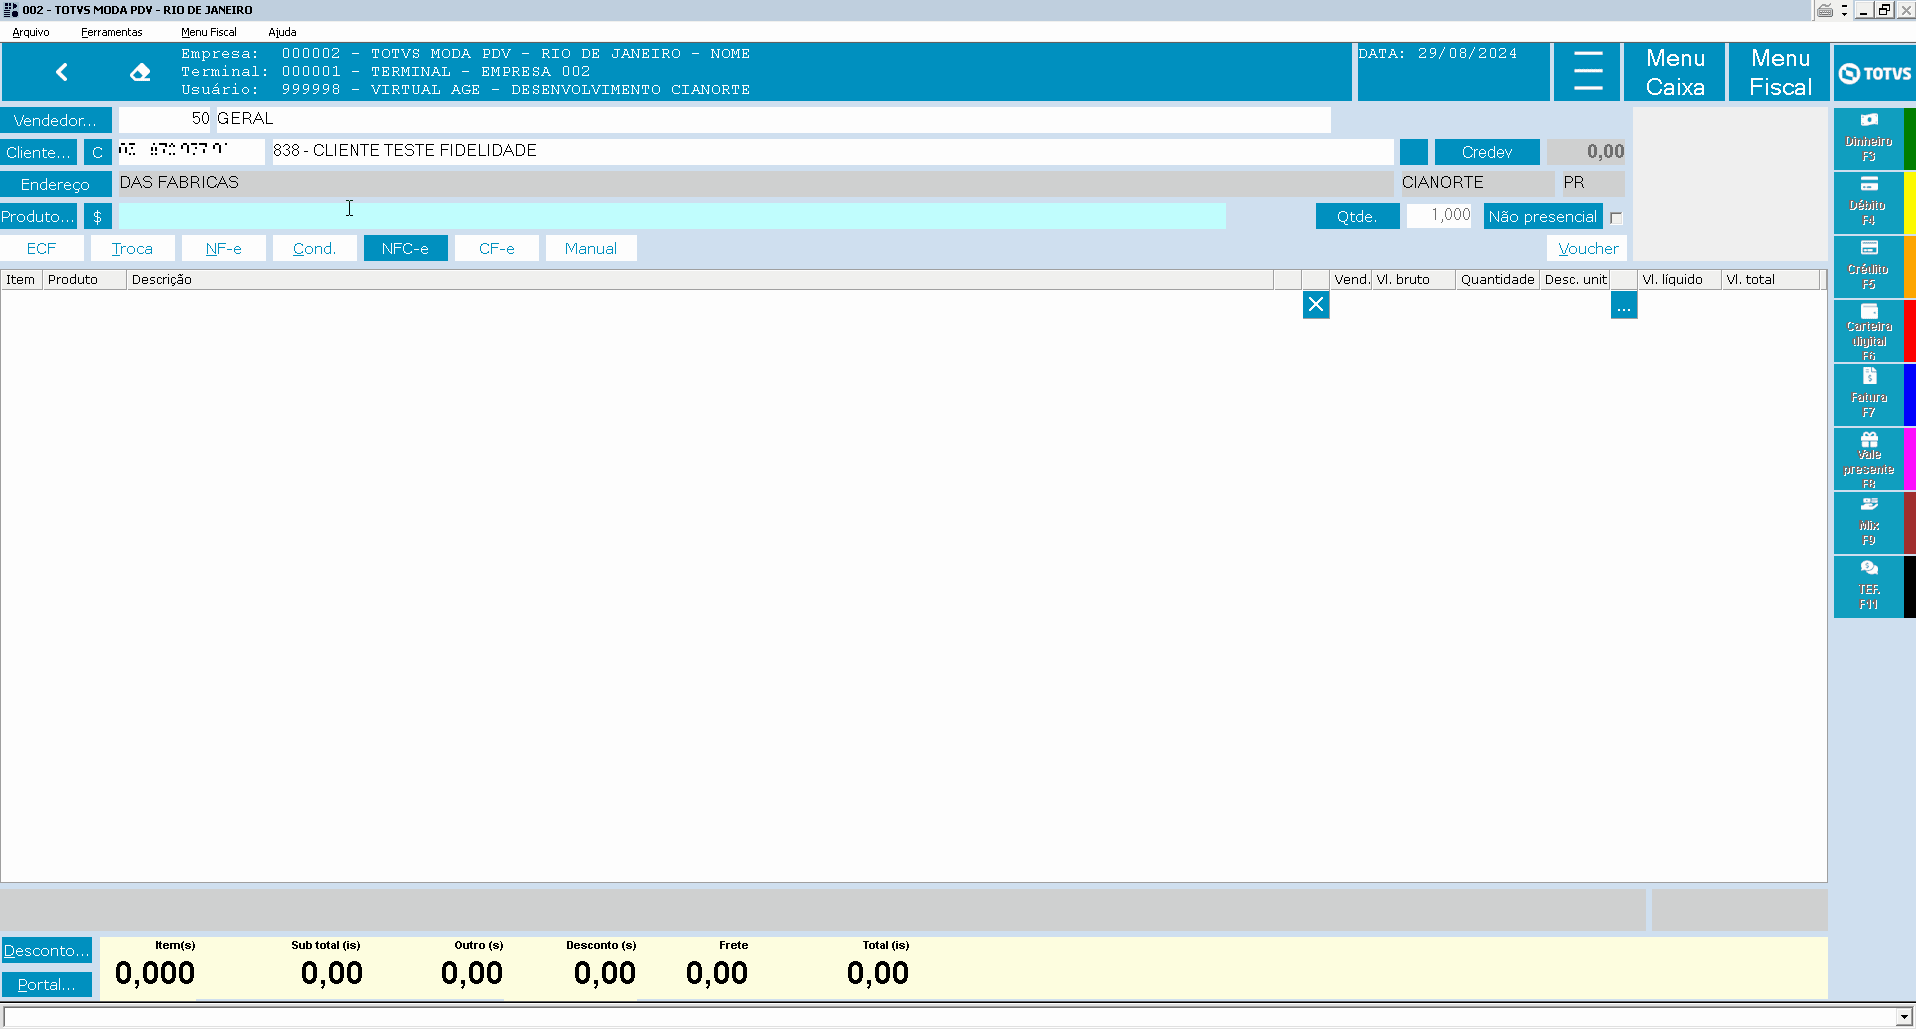Select the Cond. document type
This screenshot has height=1029, width=1916.
click(x=314, y=248)
